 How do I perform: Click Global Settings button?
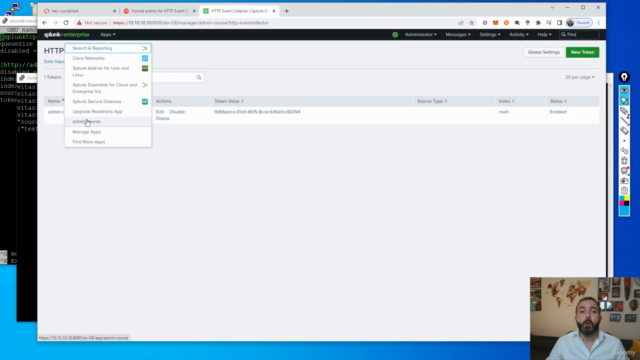coord(544,52)
